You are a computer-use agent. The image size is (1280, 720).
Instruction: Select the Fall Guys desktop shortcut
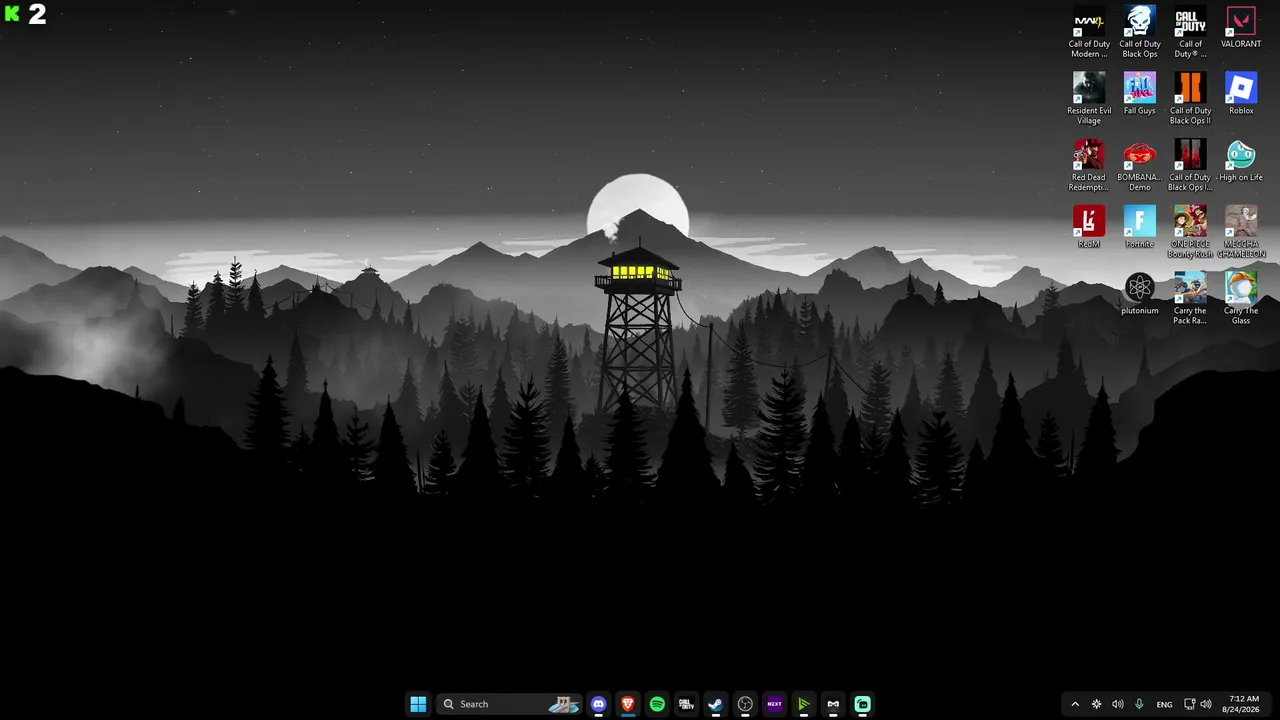click(1140, 94)
